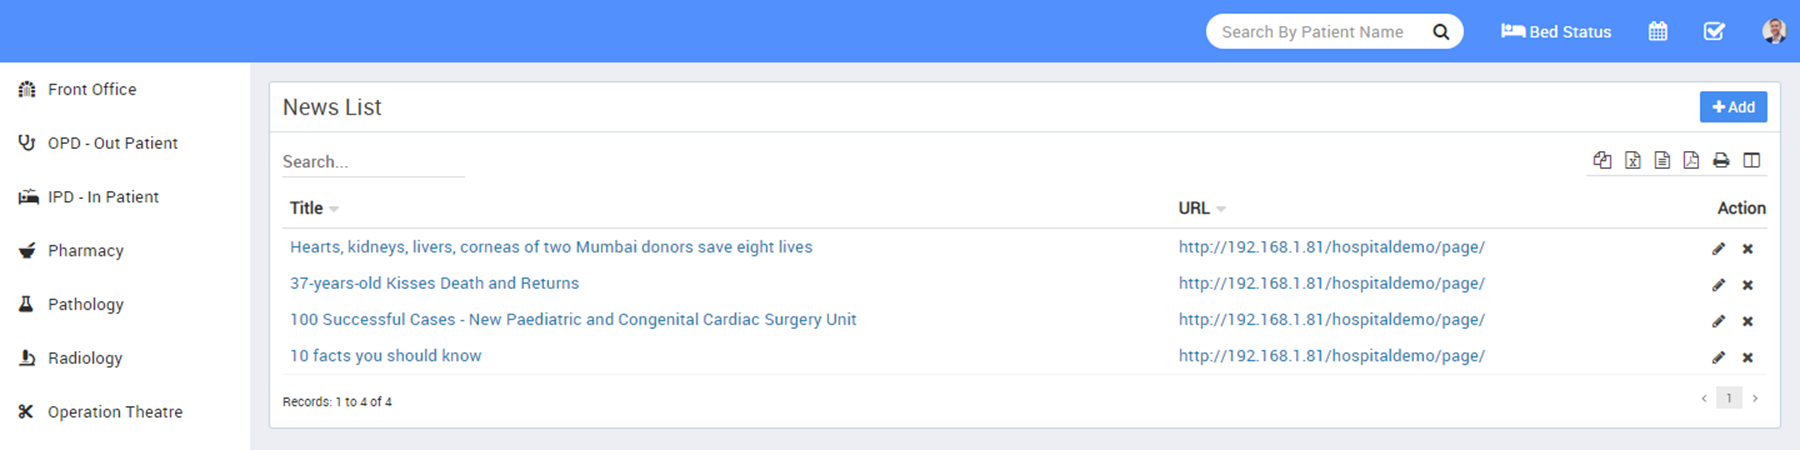Image resolution: width=1800 pixels, height=450 pixels.
Task: Open '100 Successful Cases' news title link
Action: coord(573,320)
